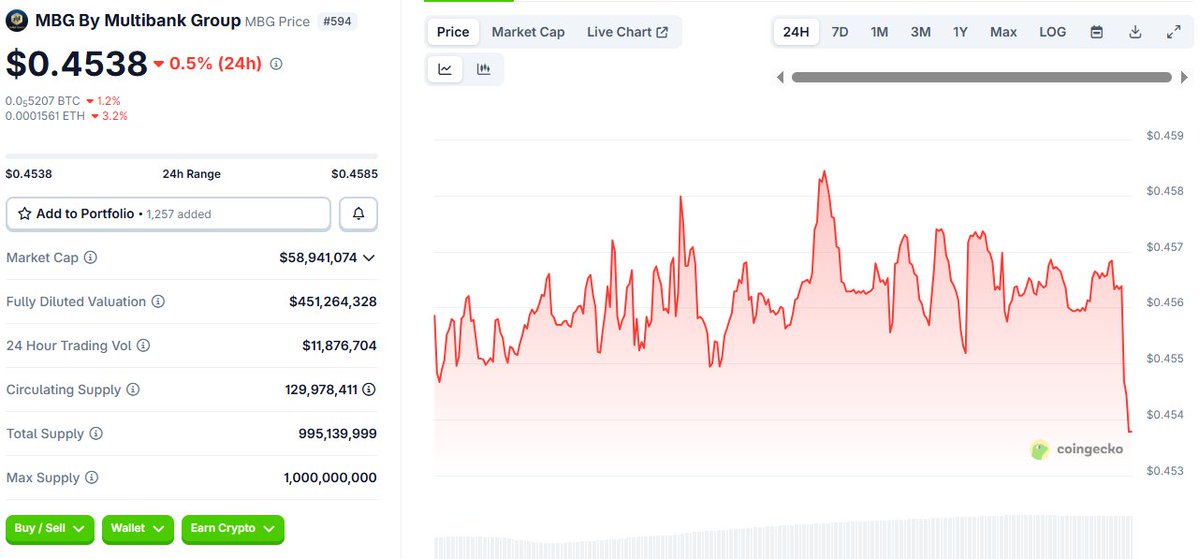
Task: Click the BTC price 0.0₅5207 BTC
Action: point(43,101)
